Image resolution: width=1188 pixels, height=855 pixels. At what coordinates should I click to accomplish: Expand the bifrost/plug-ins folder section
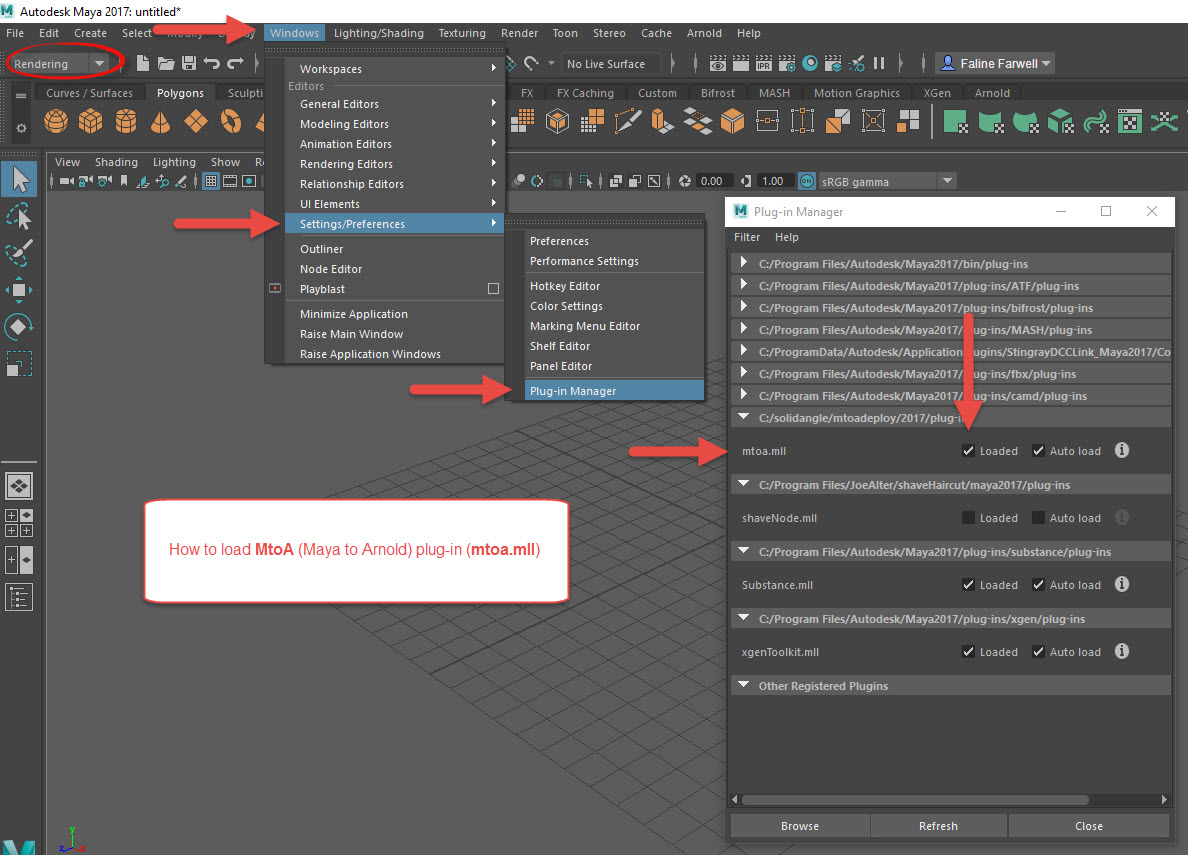(744, 307)
